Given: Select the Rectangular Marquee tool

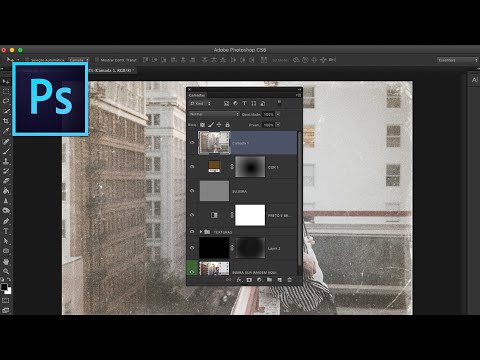Looking at the screenshot, I should pyautogui.click(x=6, y=91).
